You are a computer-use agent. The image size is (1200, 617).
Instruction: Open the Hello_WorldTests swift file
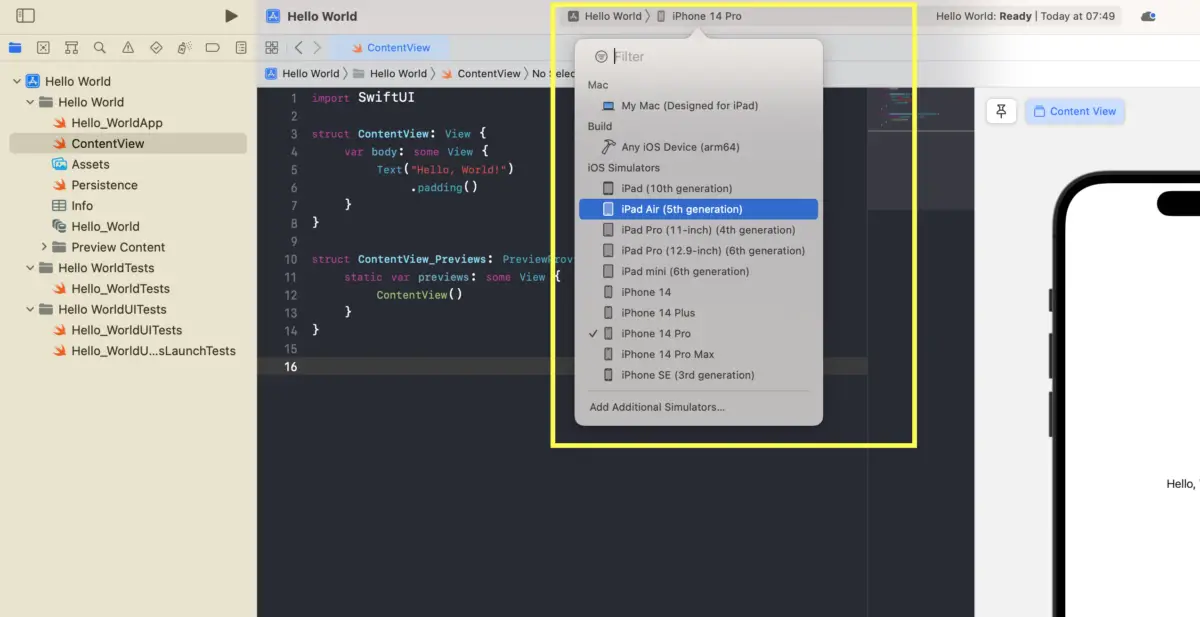coord(128,288)
